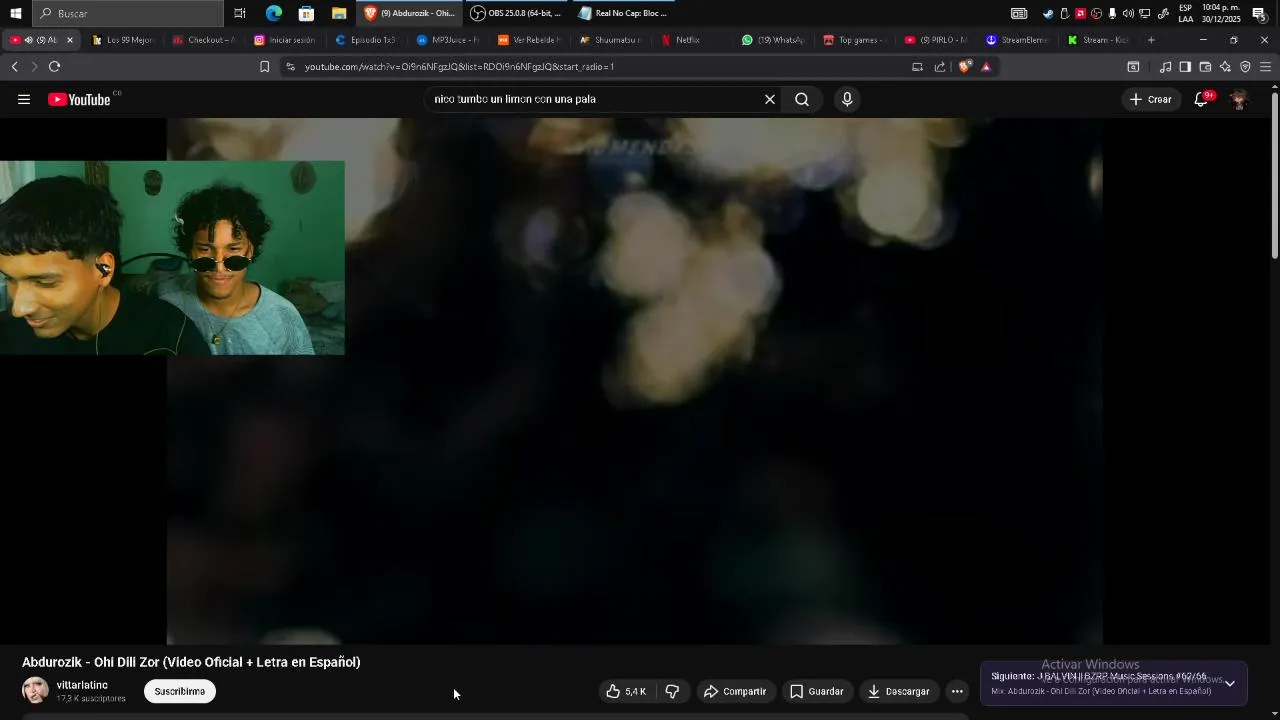1280x720 pixels.
Task: Open OBS 25.0.8 from the taskbar
Action: coord(516,13)
